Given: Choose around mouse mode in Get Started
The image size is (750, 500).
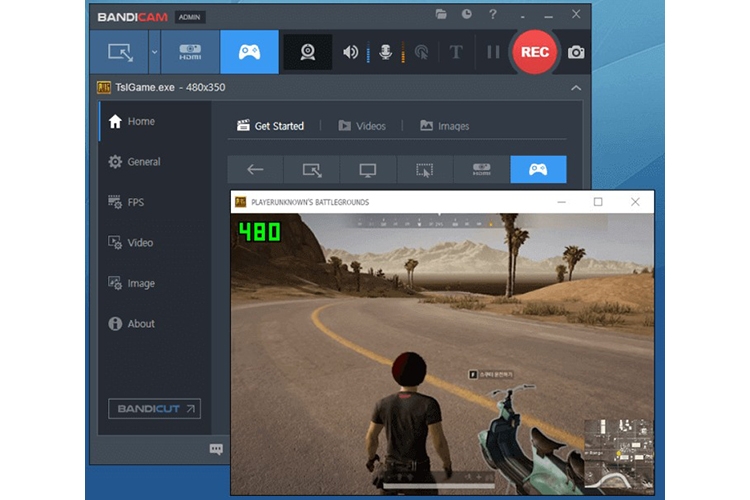Looking at the screenshot, I should click(425, 169).
